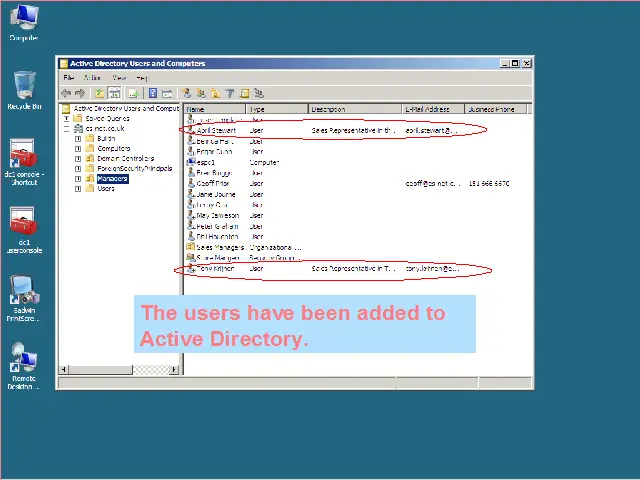
Task: Sort by the Description column header
Action: 355,109
